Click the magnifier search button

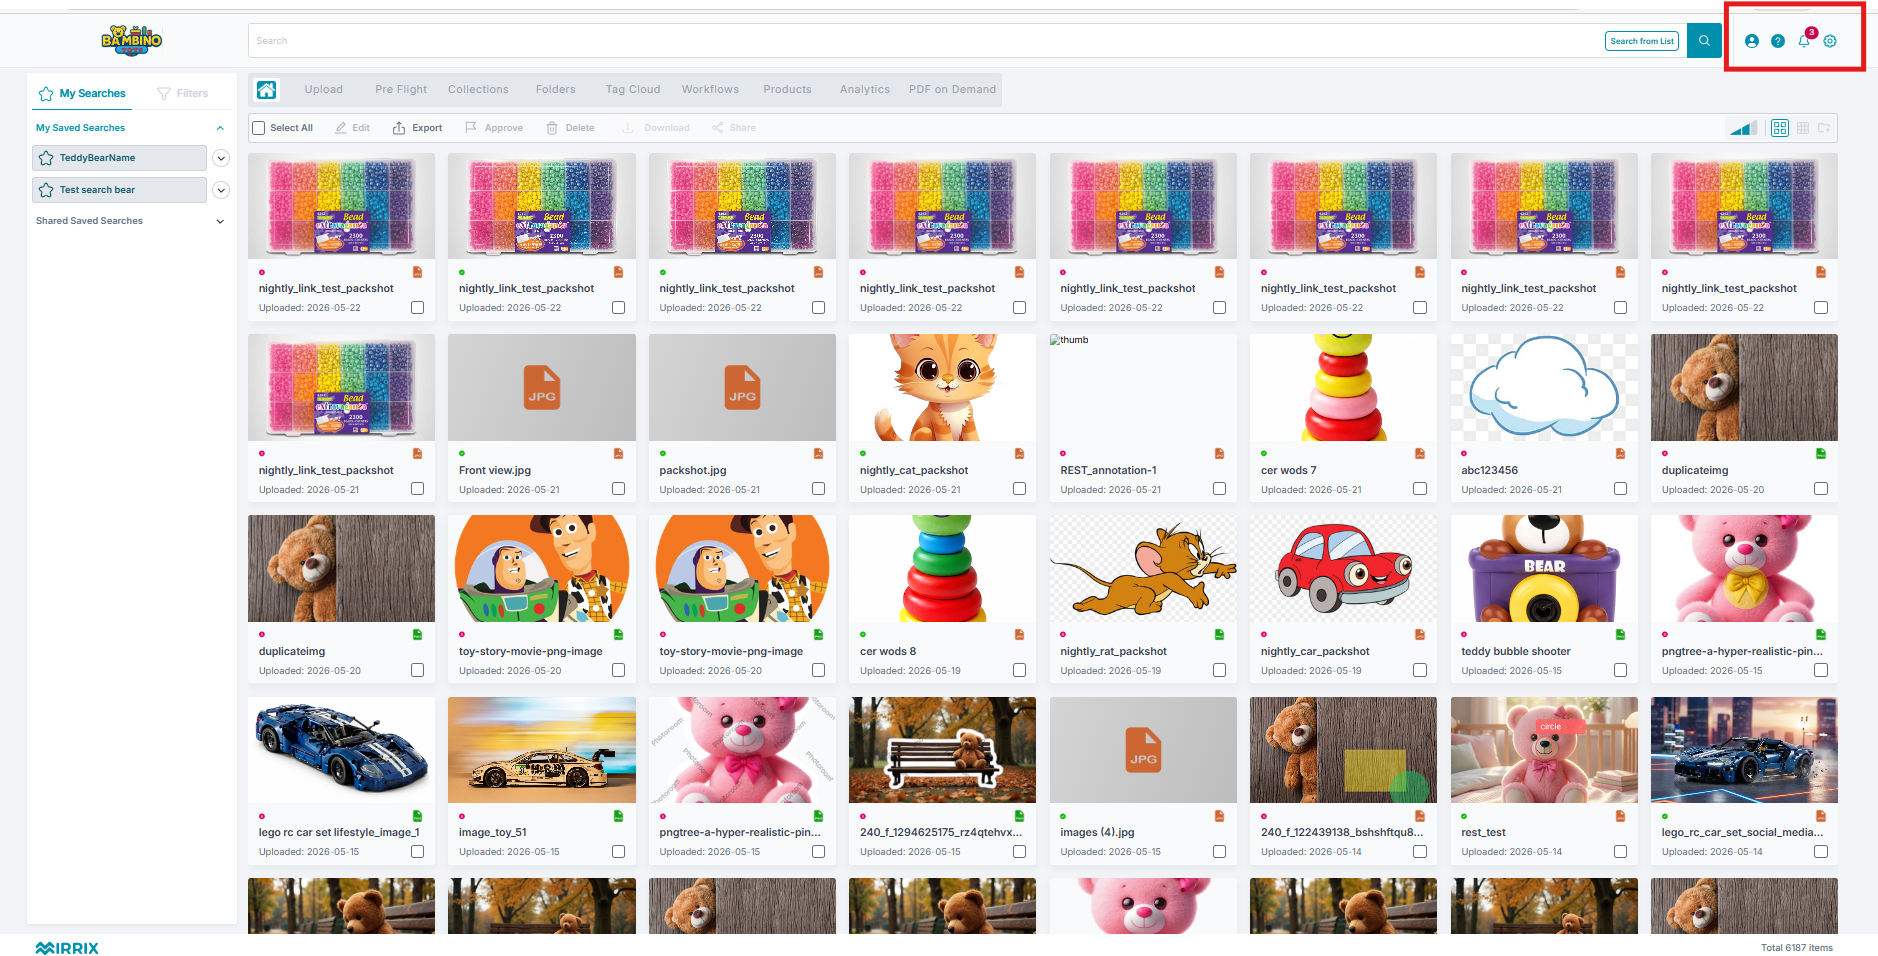(x=1704, y=41)
